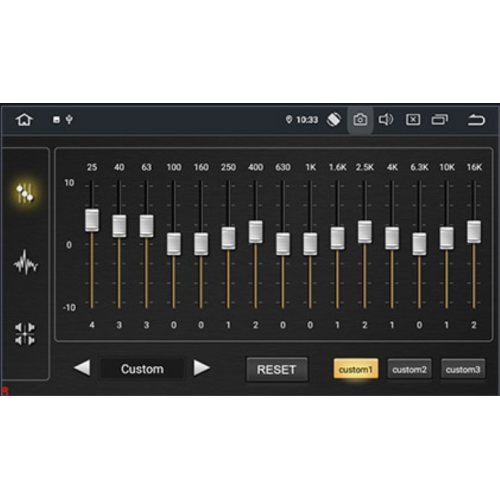Tap the close-app X box icon
This screenshot has width=500, height=500.
[413, 120]
